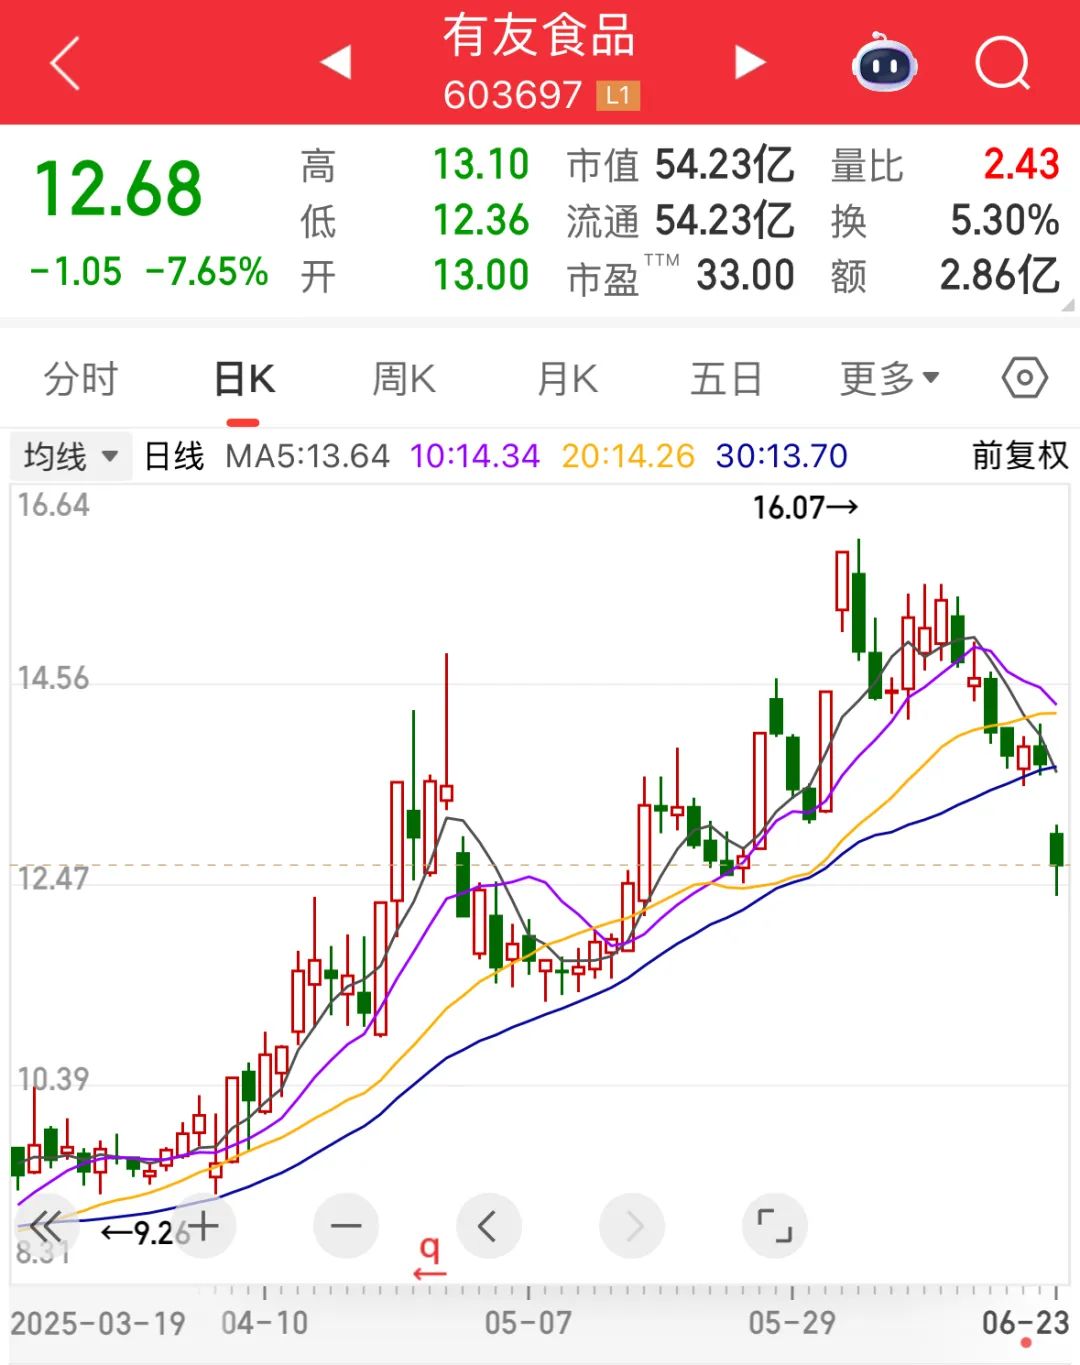Tap the 16.07 high marker on chart

pos(805,507)
